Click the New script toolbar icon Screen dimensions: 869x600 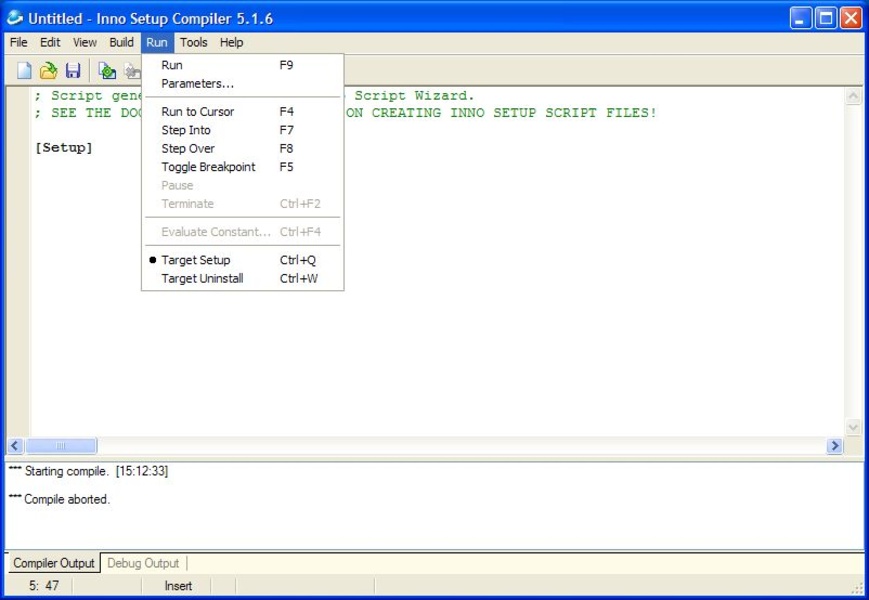pos(24,70)
